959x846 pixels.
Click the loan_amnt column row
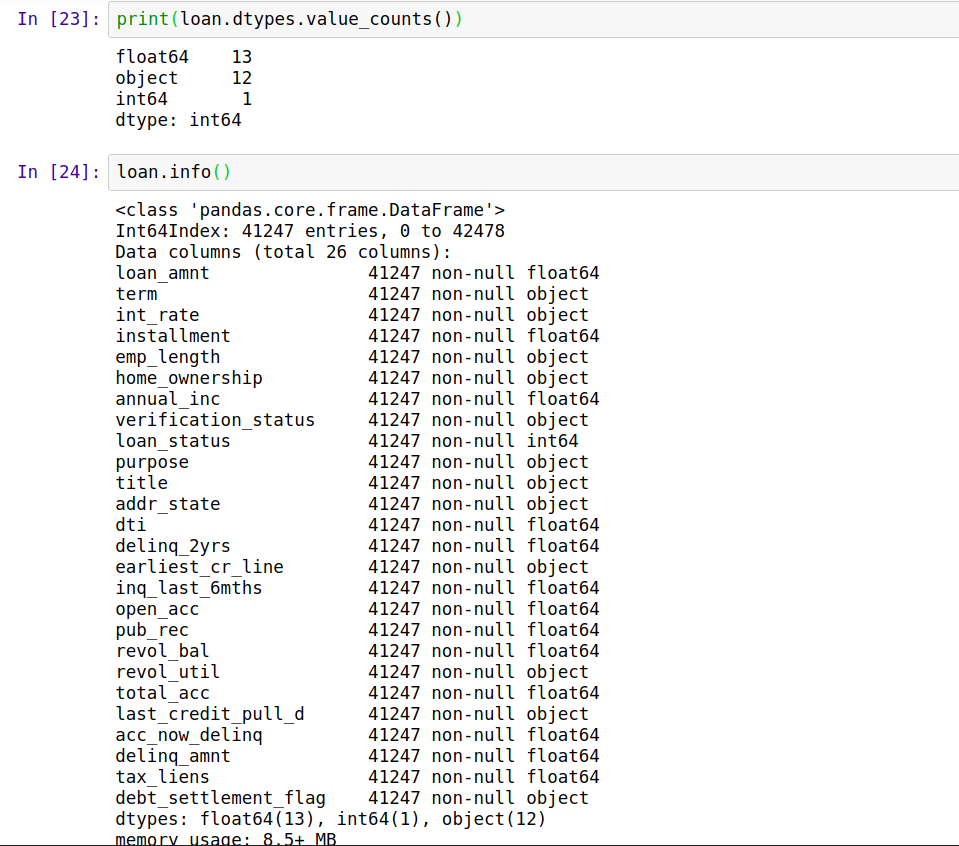[357, 273]
